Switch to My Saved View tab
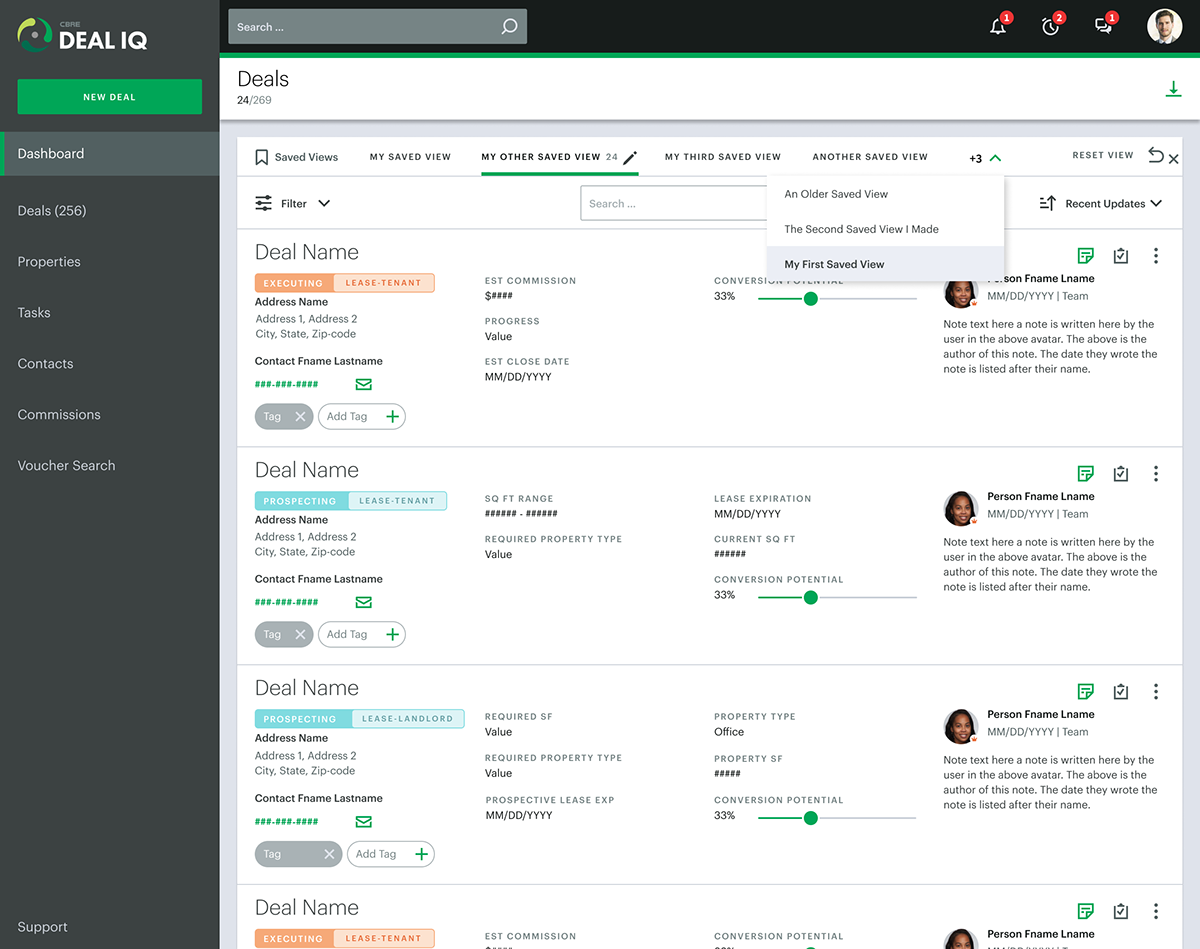The width and height of the screenshot is (1200, 949). (410, 157)
